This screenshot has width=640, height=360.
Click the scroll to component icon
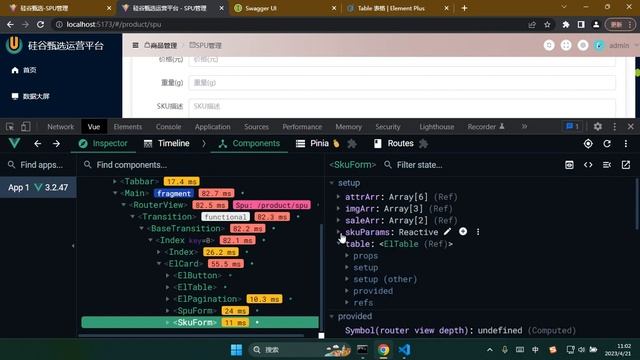click(569, 165)
